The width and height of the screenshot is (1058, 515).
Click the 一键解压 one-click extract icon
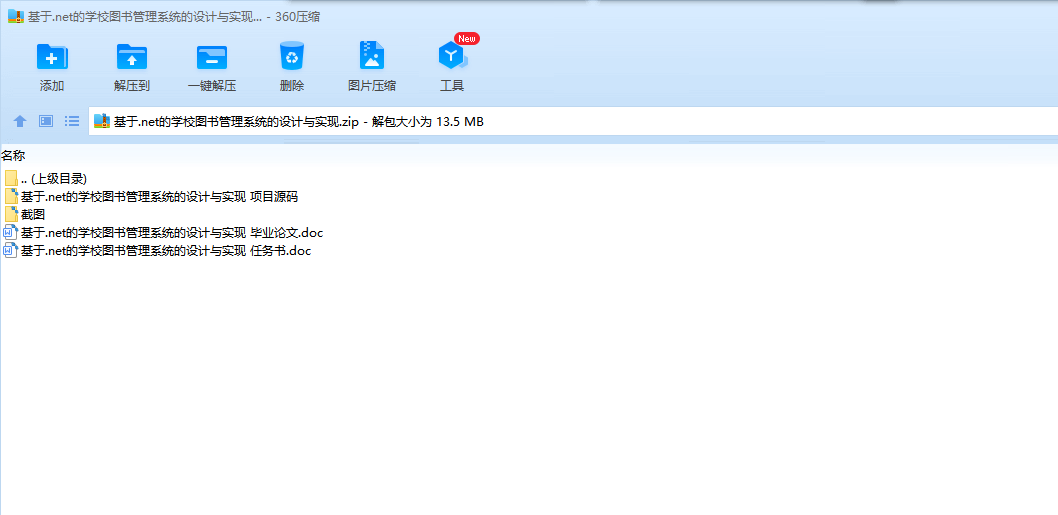pyautogui.click(x=211, y=57)
